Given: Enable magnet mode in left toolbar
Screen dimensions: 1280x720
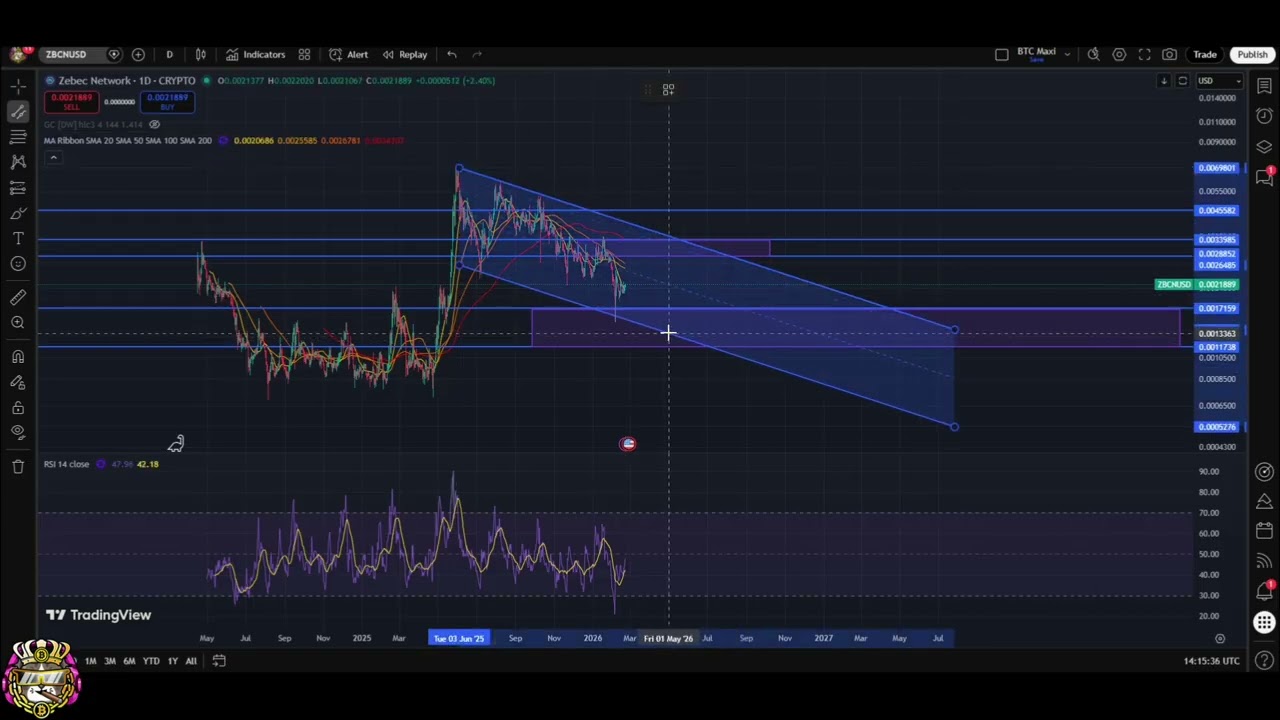Looking at the screenshot, I should pyautogui.click(x=18, y=356).
